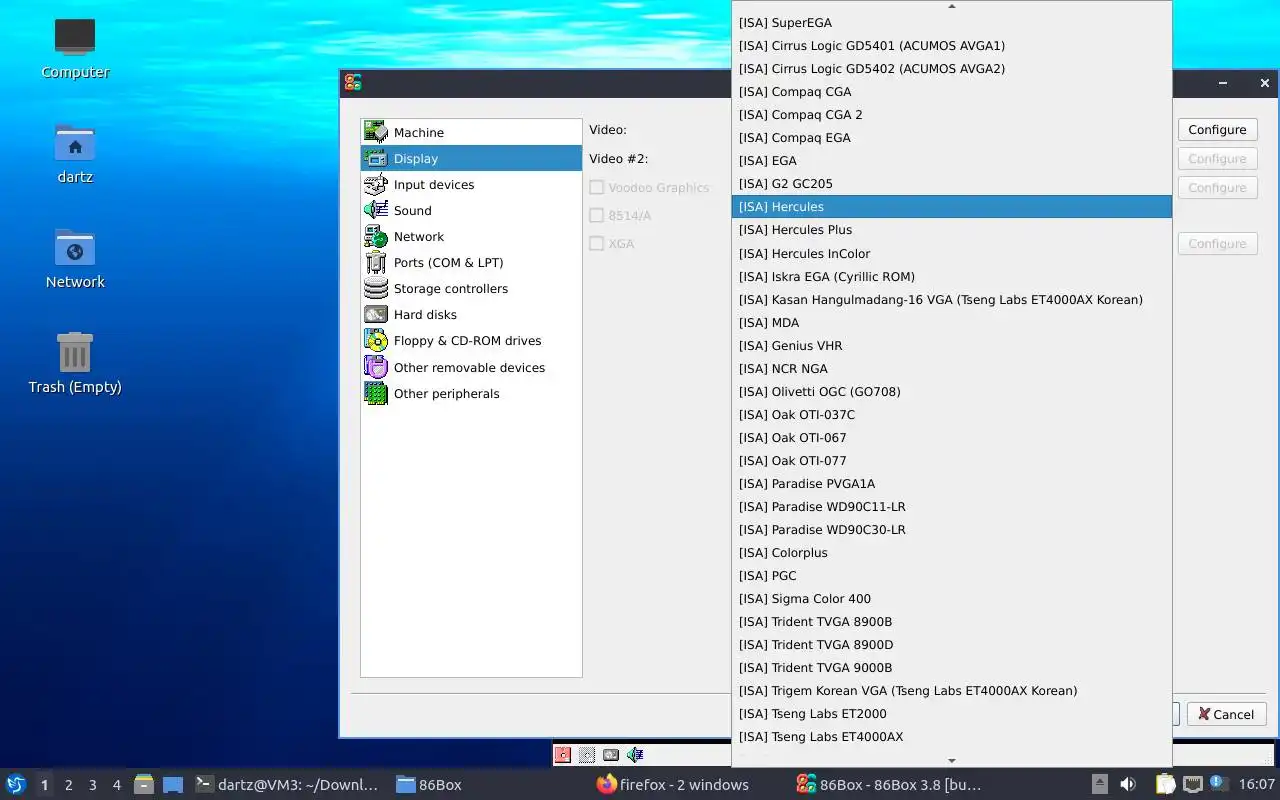Switch to workspace 3
This screenshot has height=800, width=1280.
point(93,785)
